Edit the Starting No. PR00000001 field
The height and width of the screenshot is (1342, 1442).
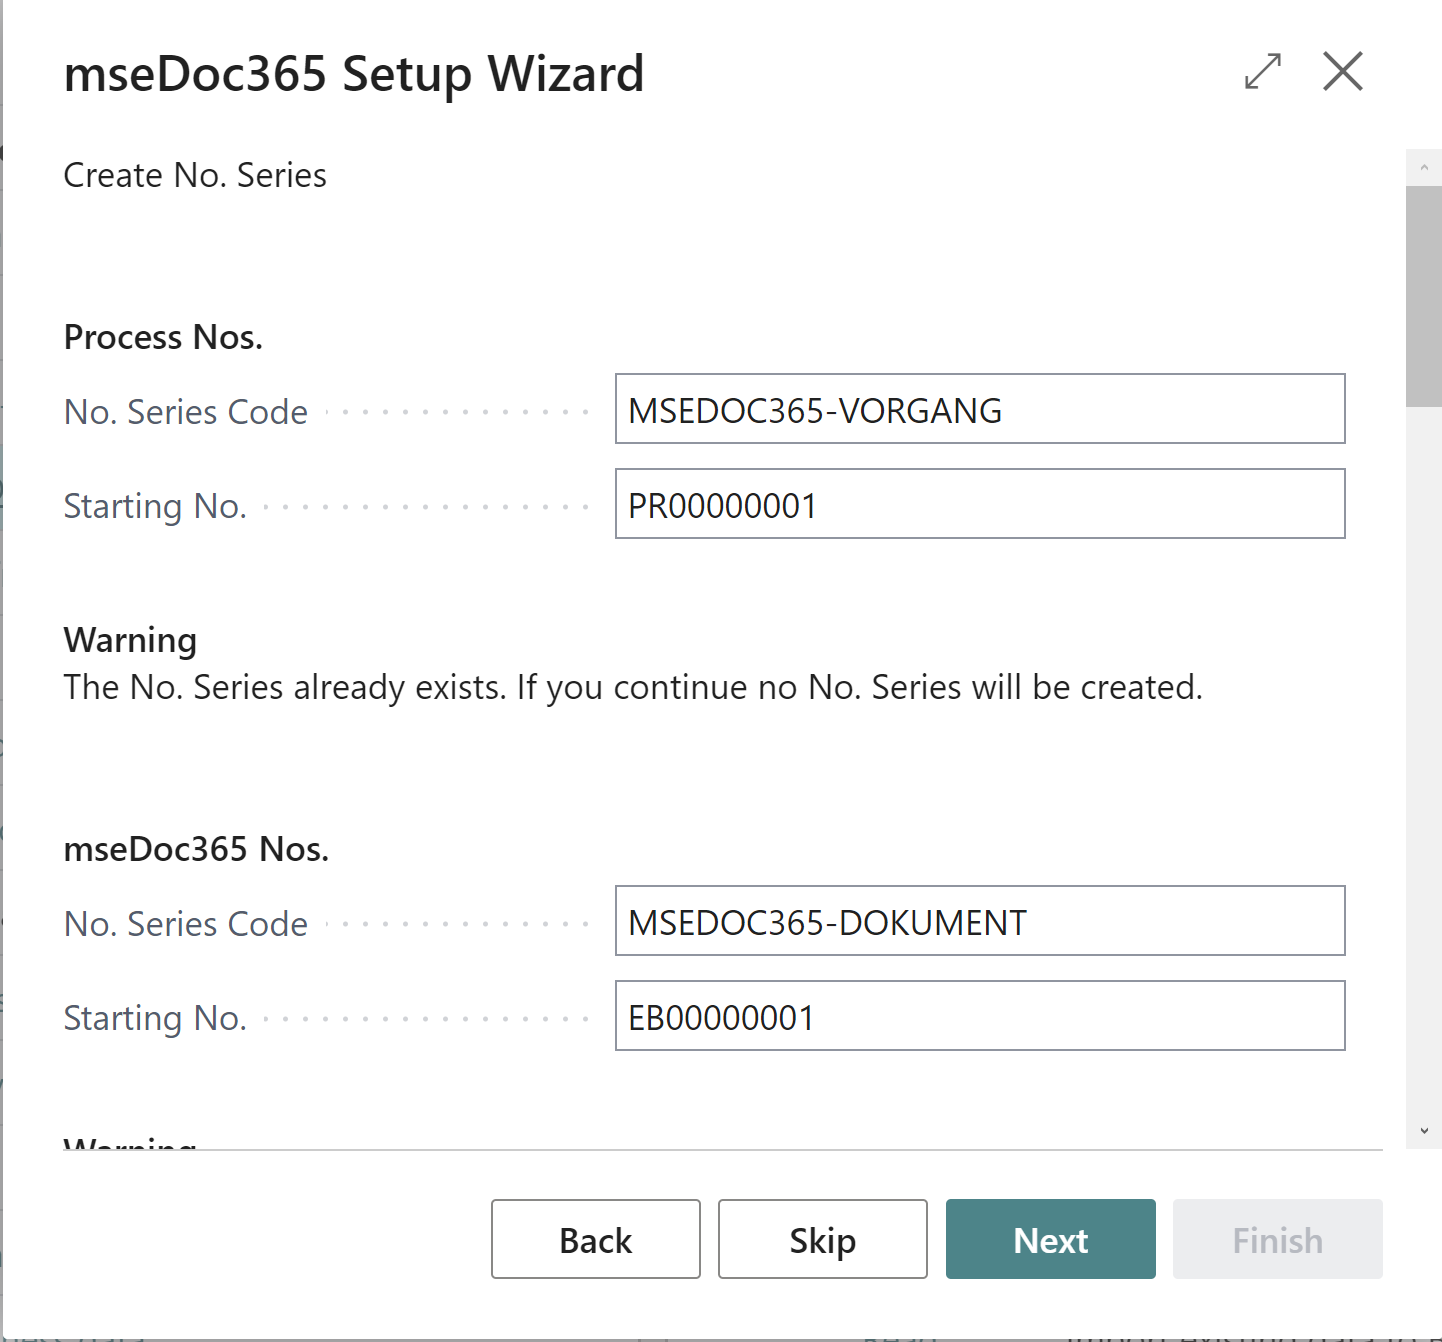click(x=980, y=504)
